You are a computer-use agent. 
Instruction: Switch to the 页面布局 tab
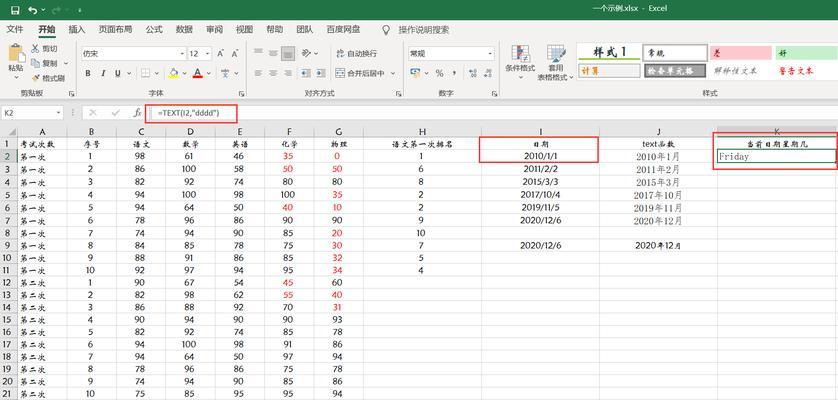point(115,29)
